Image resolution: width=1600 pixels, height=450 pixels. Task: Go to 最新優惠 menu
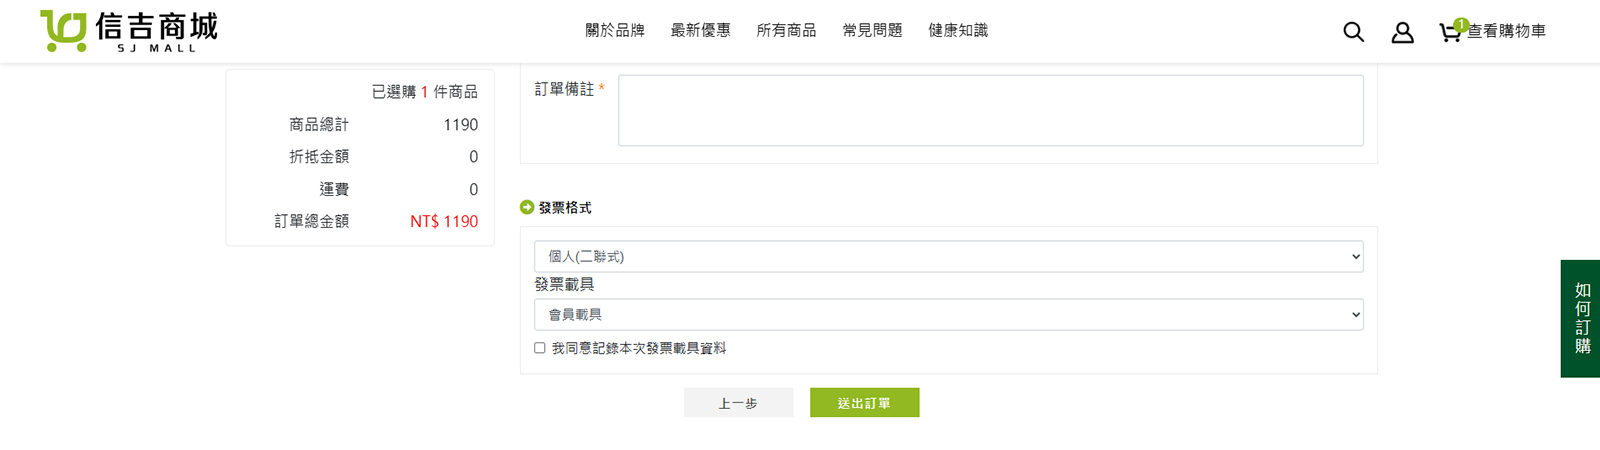tap(700, 31)
